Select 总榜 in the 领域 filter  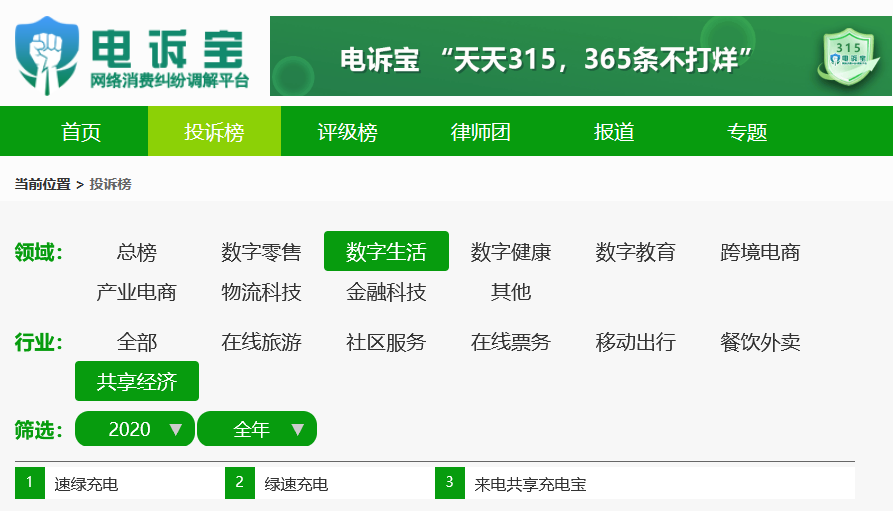(137, 251)
